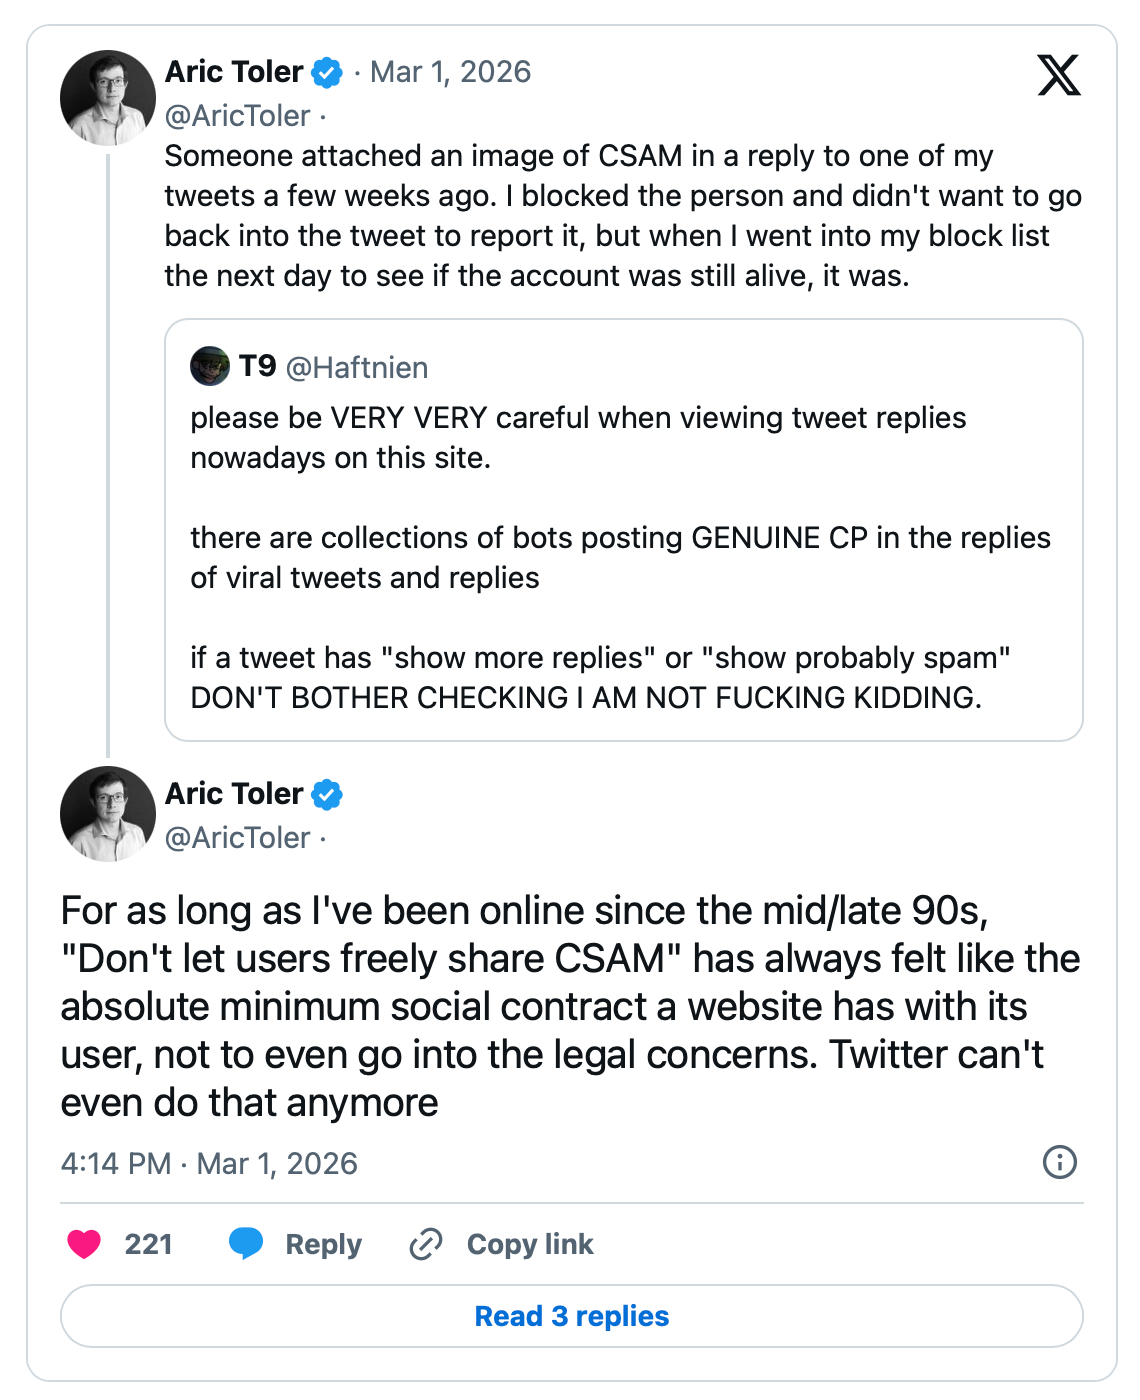Click the T9 display name
1140x1400 pixels.
click(x=257, y=367)
